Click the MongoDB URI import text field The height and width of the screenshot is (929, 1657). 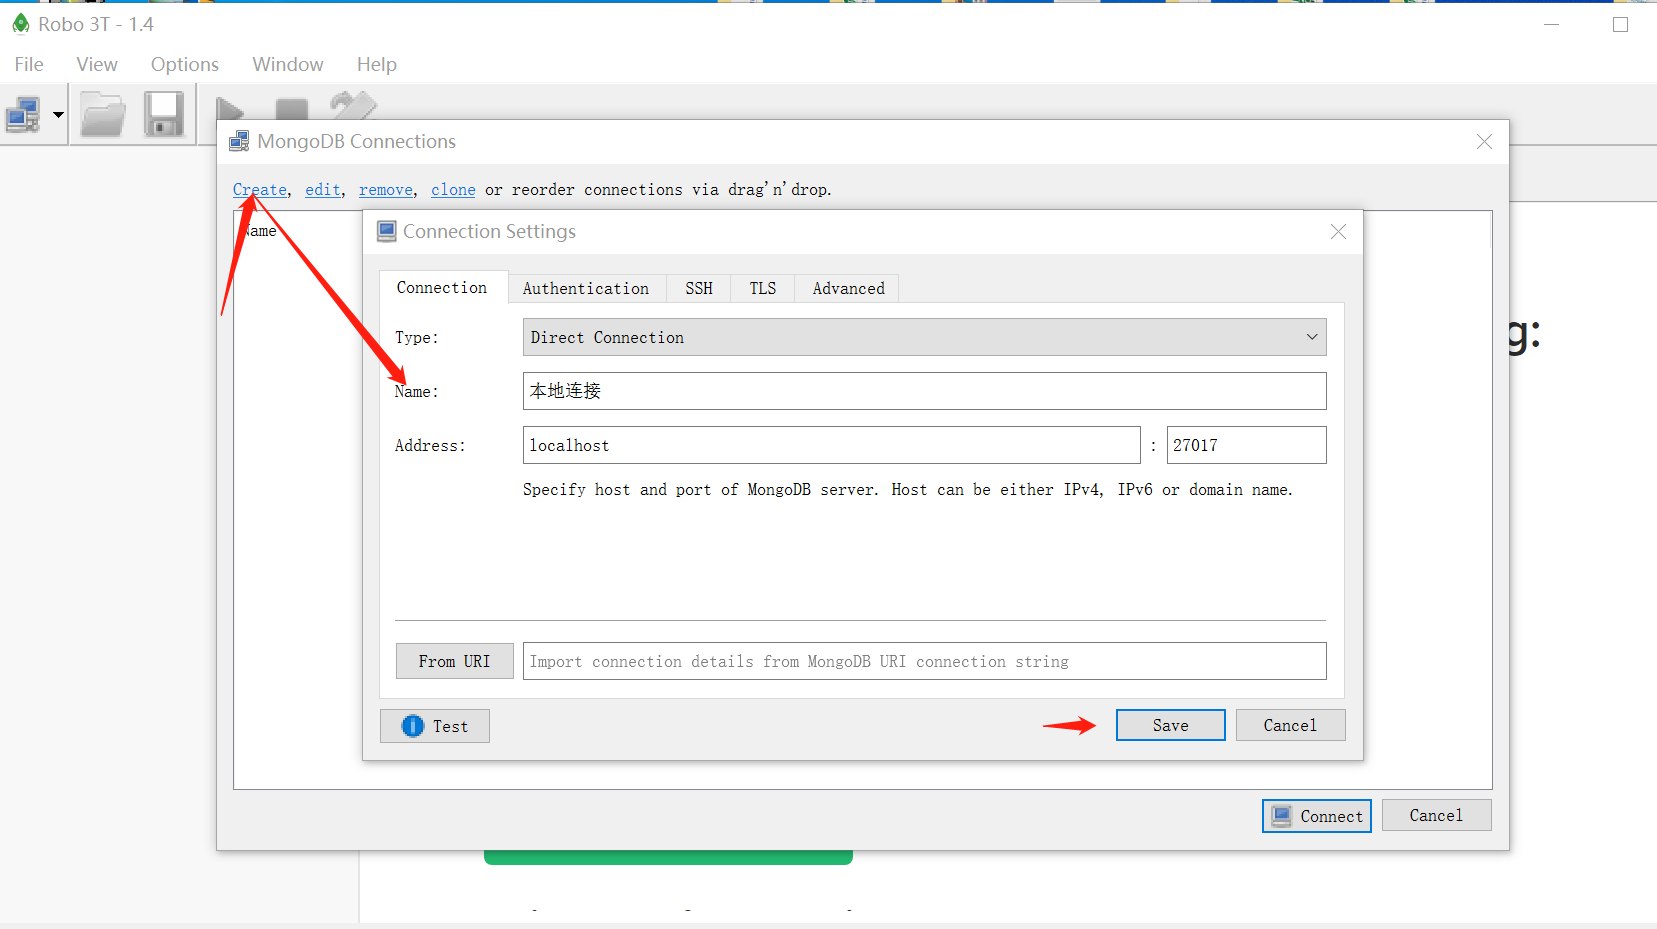pos(924,661)
